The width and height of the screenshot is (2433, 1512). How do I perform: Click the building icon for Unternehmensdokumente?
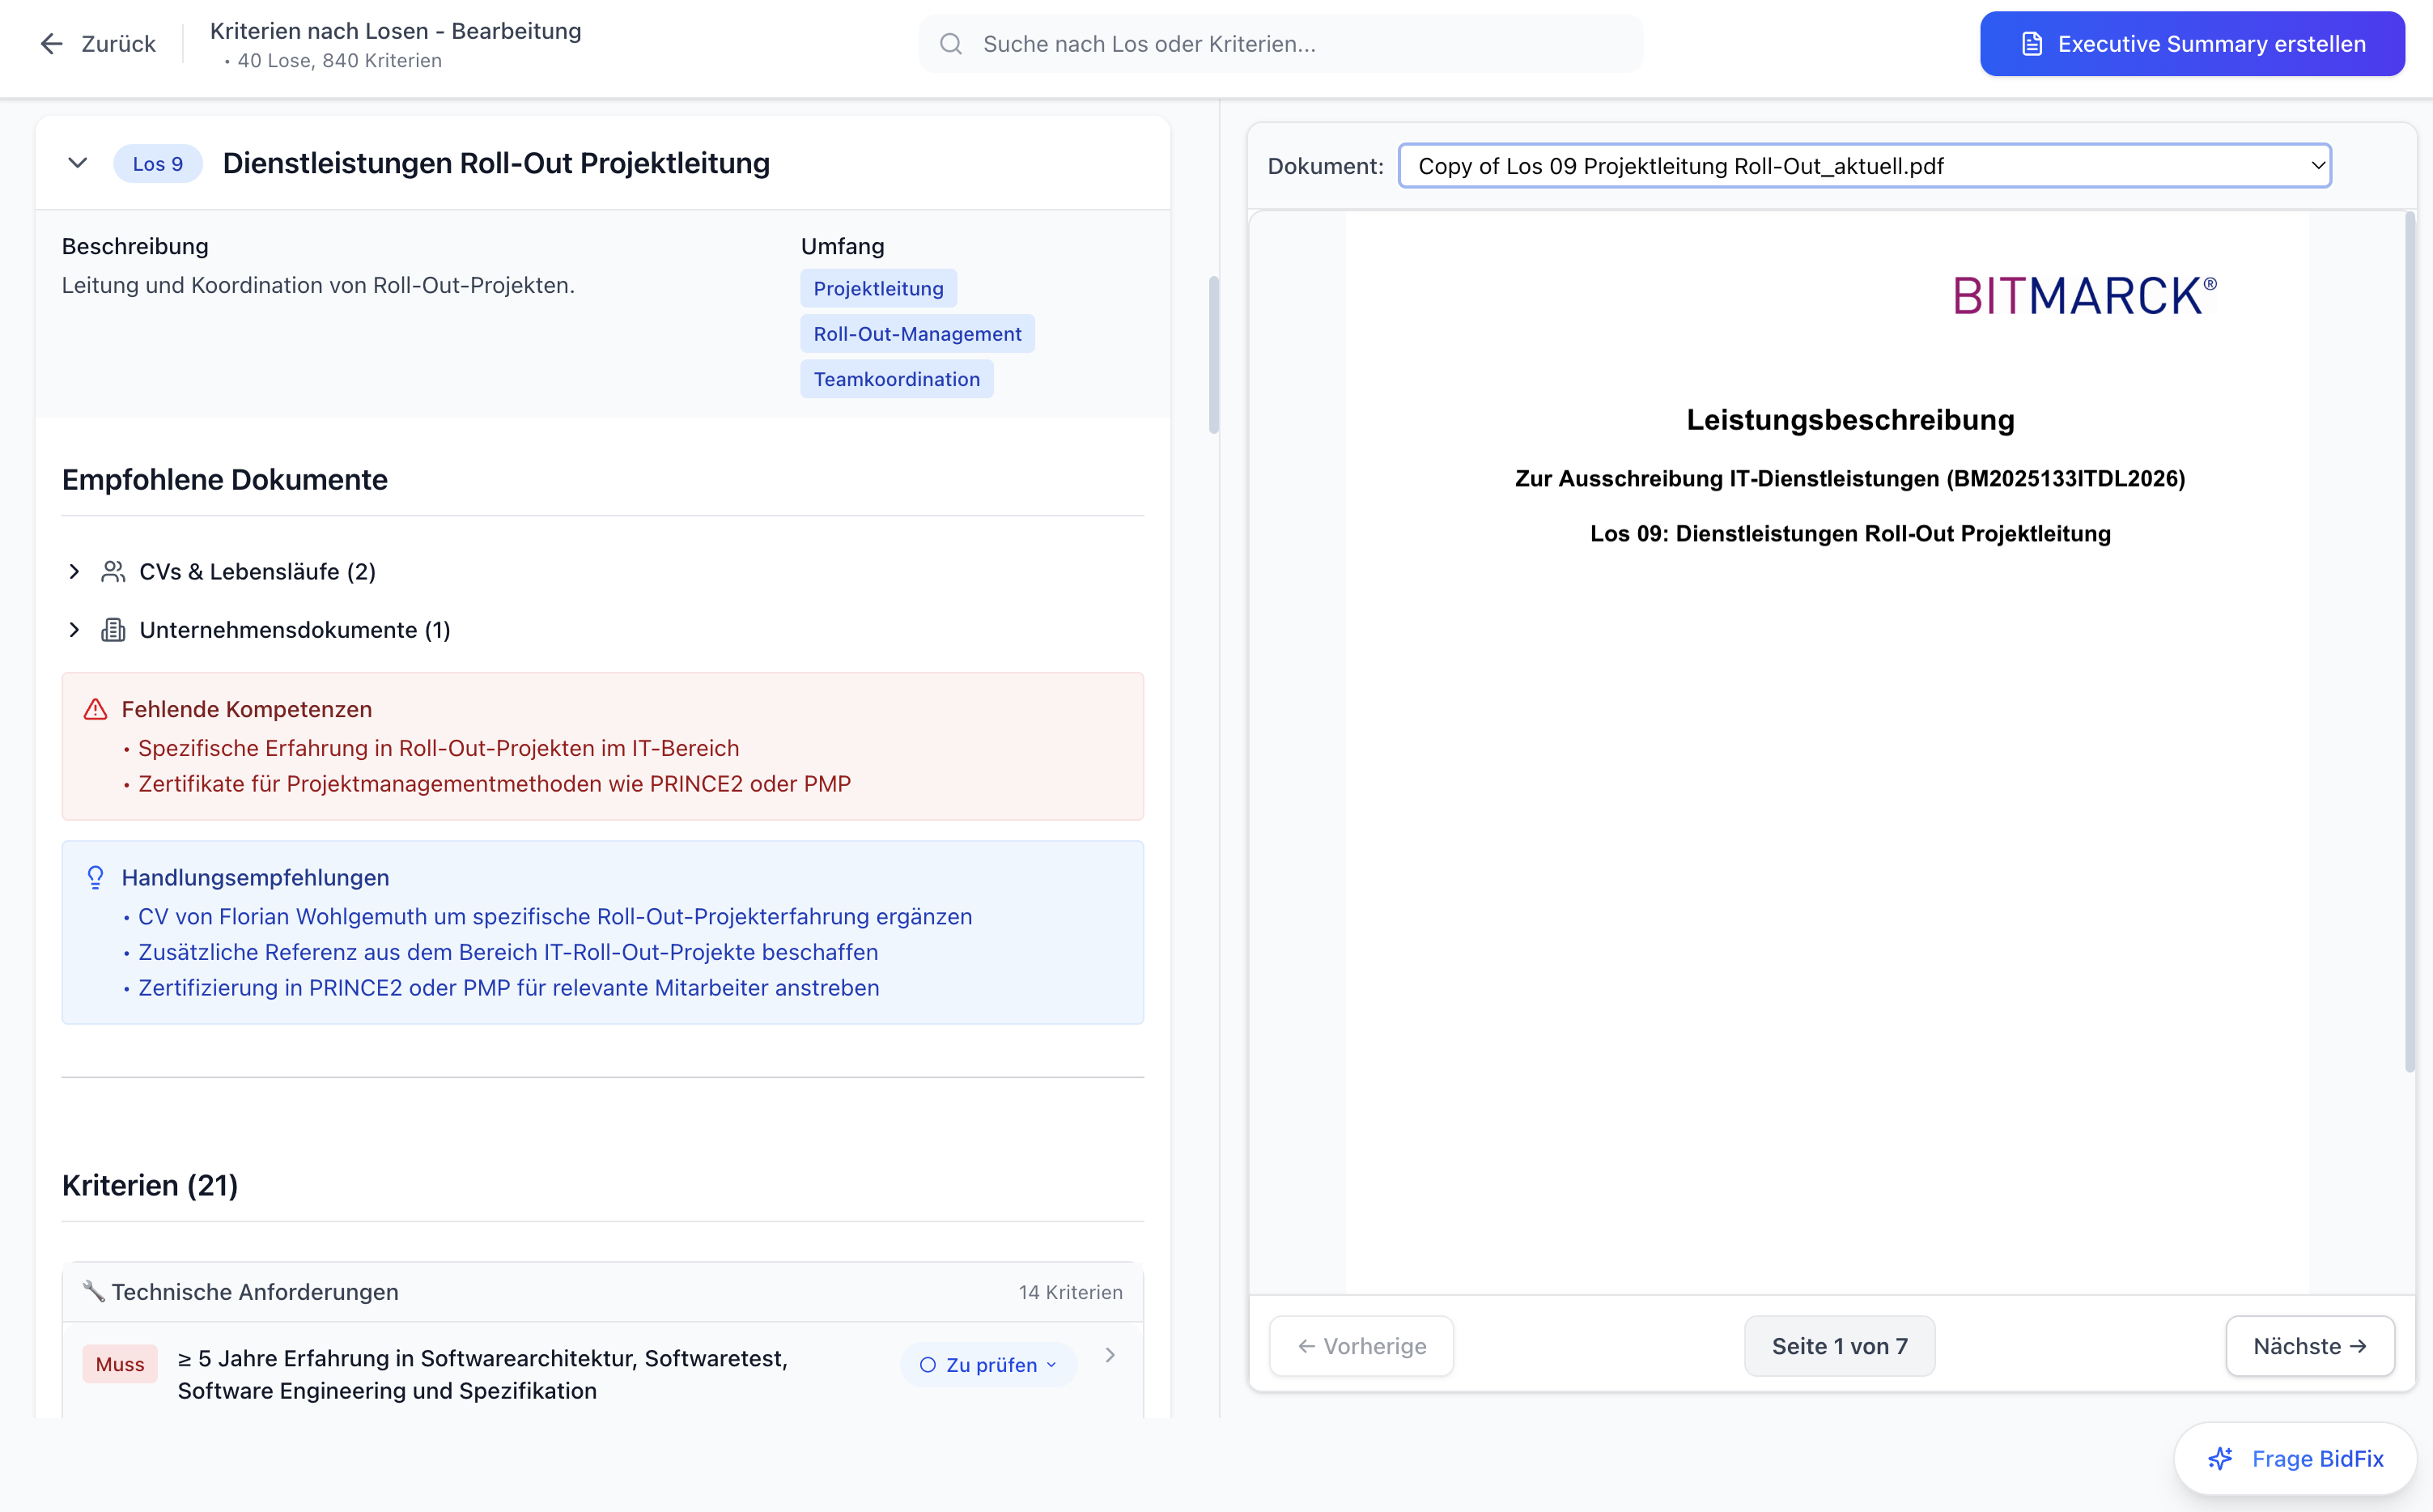tap(113, 630)
